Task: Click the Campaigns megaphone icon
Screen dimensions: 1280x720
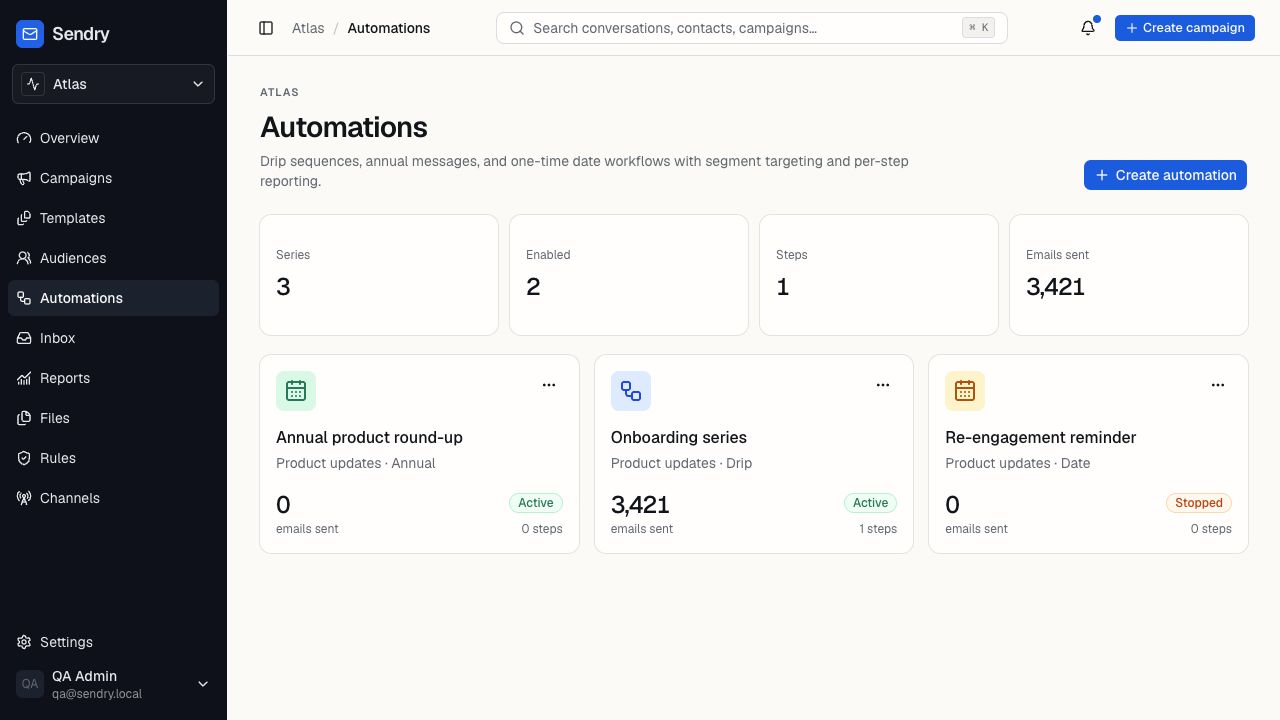Action: [x=24, y=178]
